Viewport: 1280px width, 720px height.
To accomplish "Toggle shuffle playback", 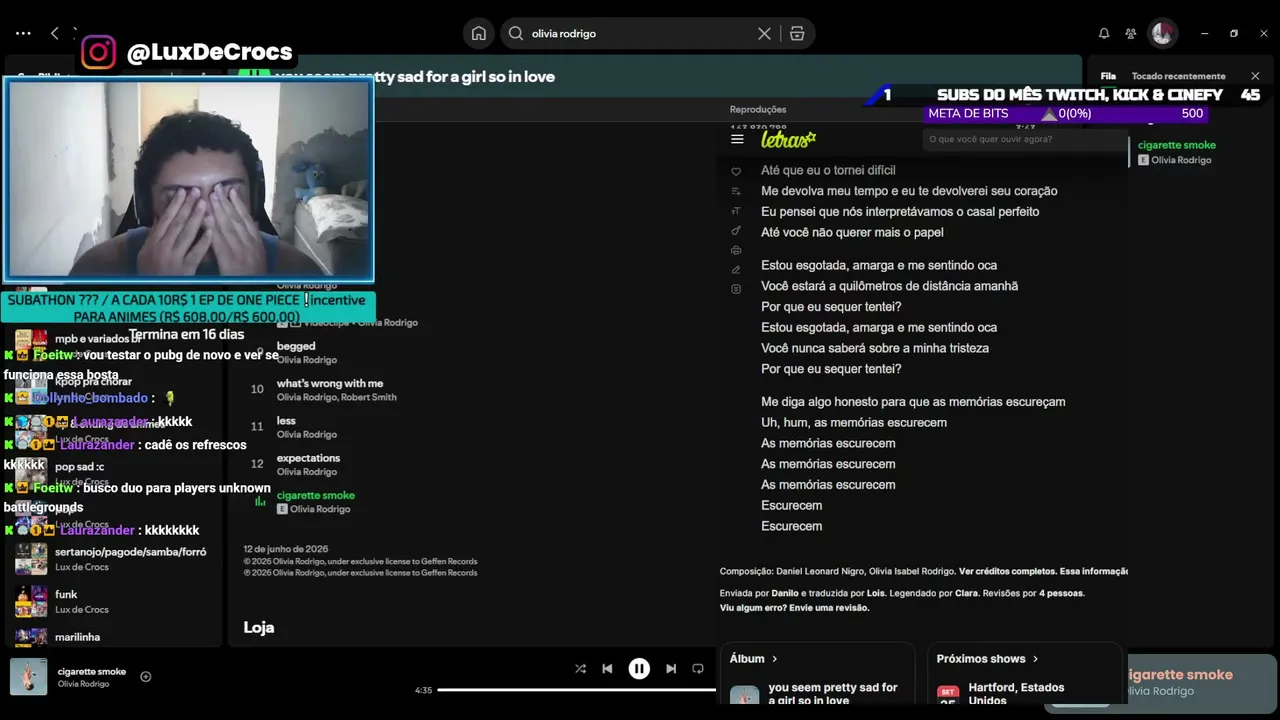I will point(580,669).
